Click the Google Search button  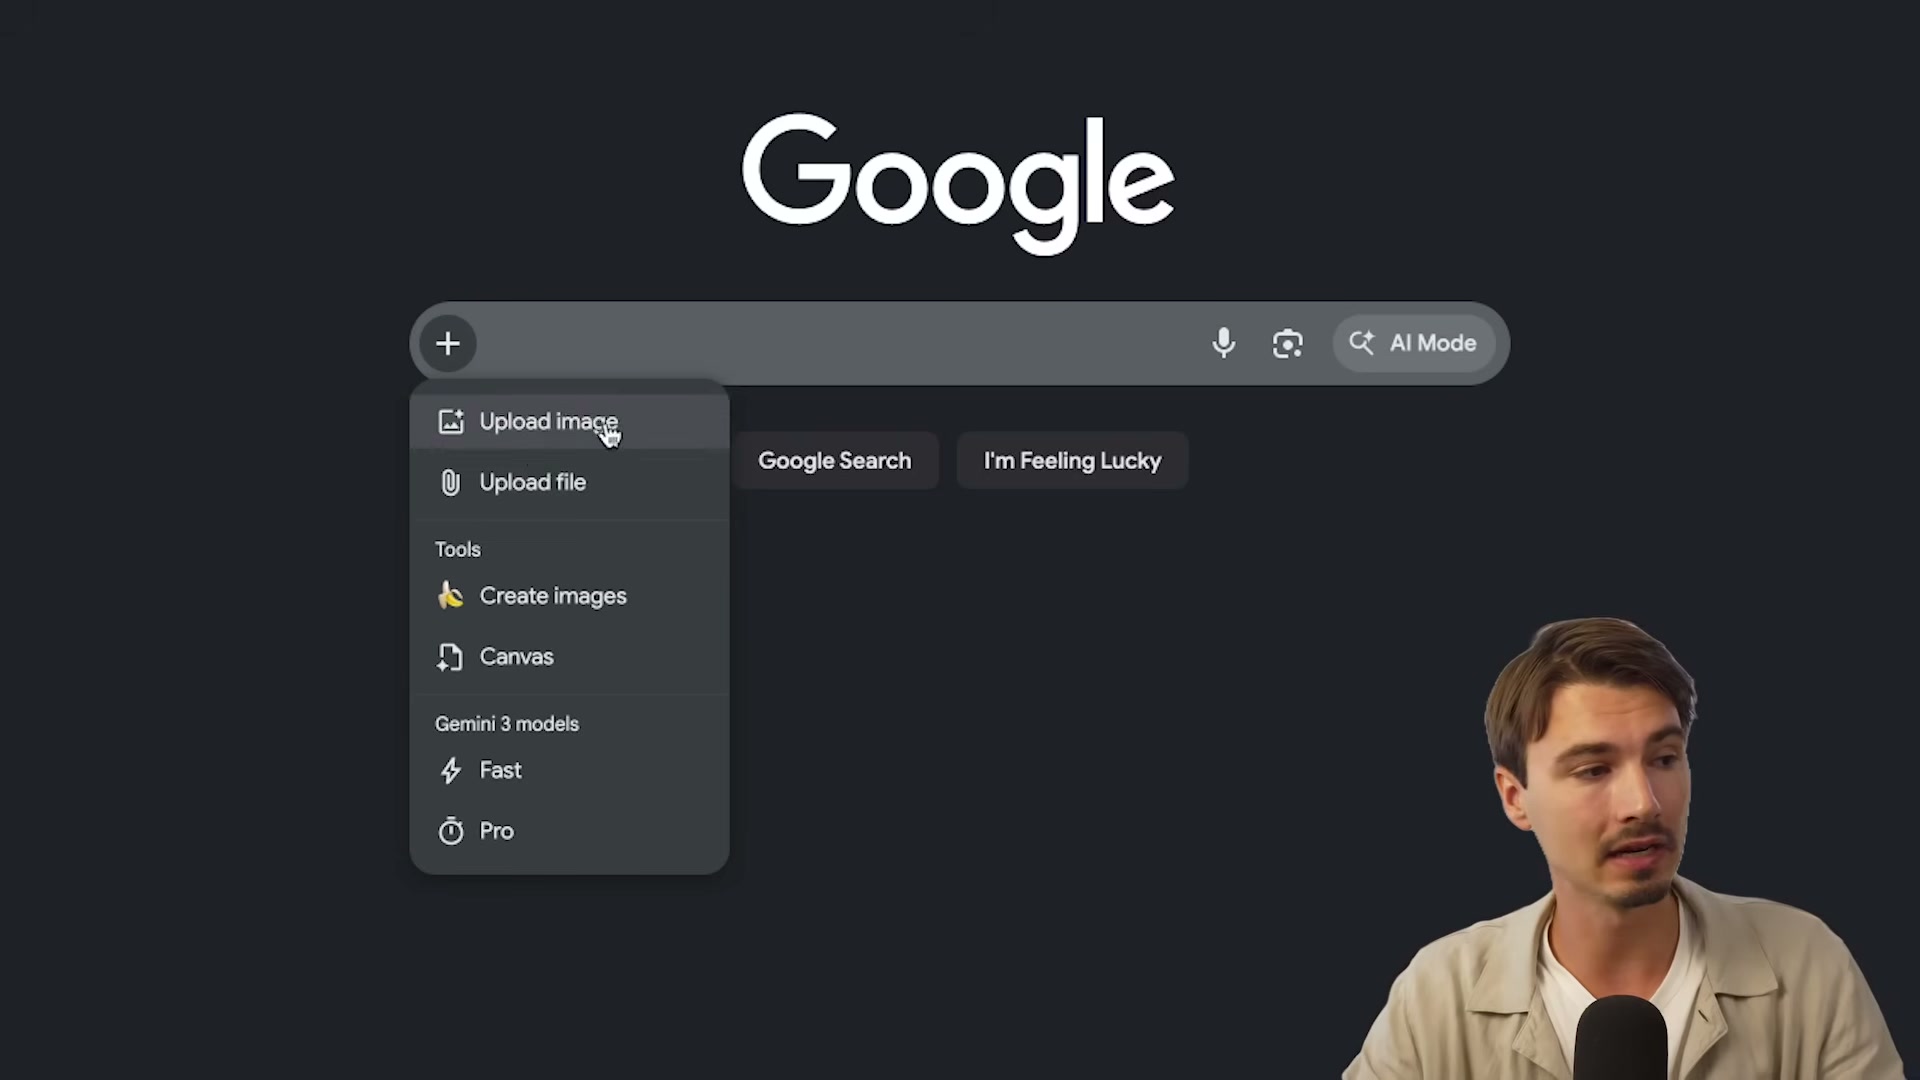tap(835, 461)
